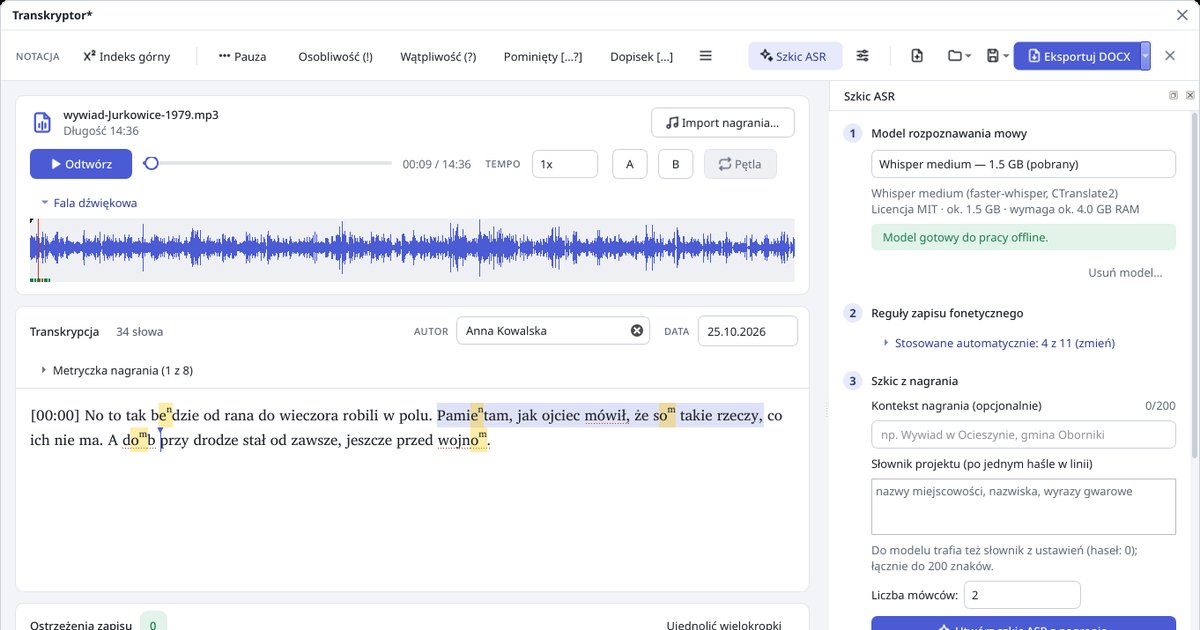Click the [00:00] timestamp in the transcript
The width and height of the screenshot is (1200, 630).
pos(55,416)
